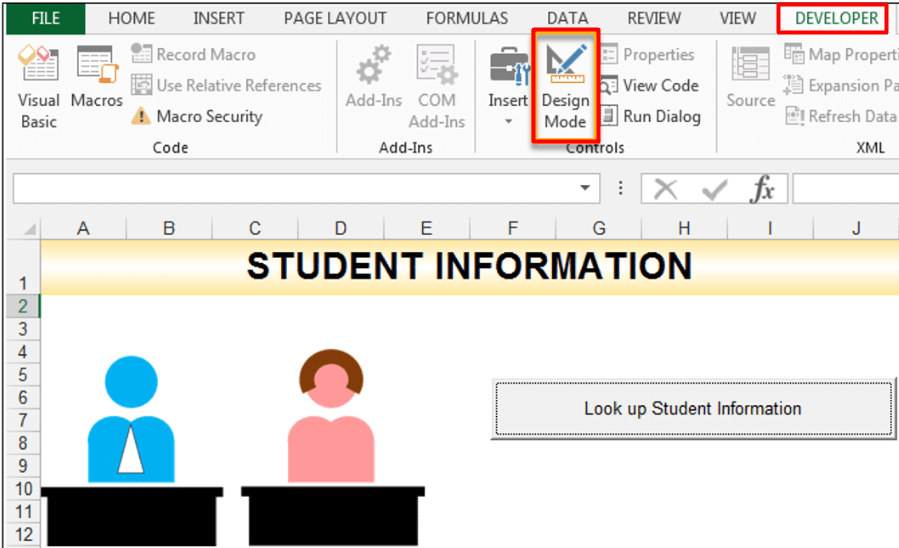Click the formula bar input area
This screenshot has height=548, width=899.
coord(846,189)
